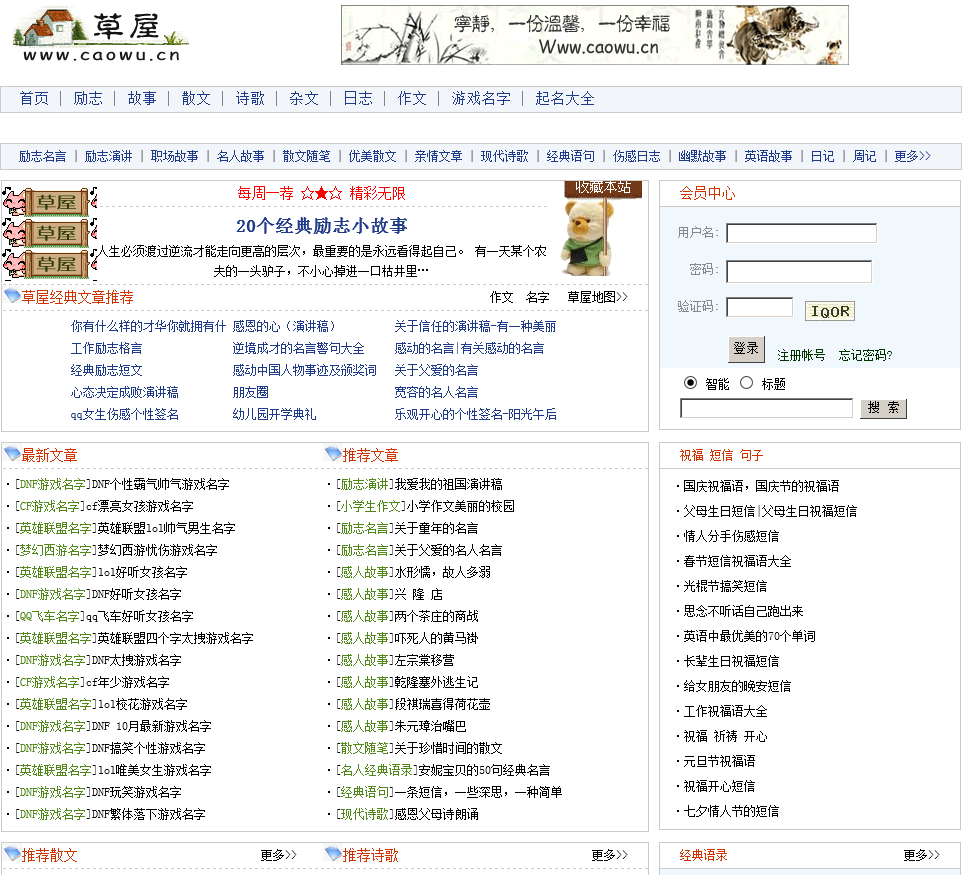
Task: Select 励志名言 in sub navigation
Action: (x=42, y=156)
